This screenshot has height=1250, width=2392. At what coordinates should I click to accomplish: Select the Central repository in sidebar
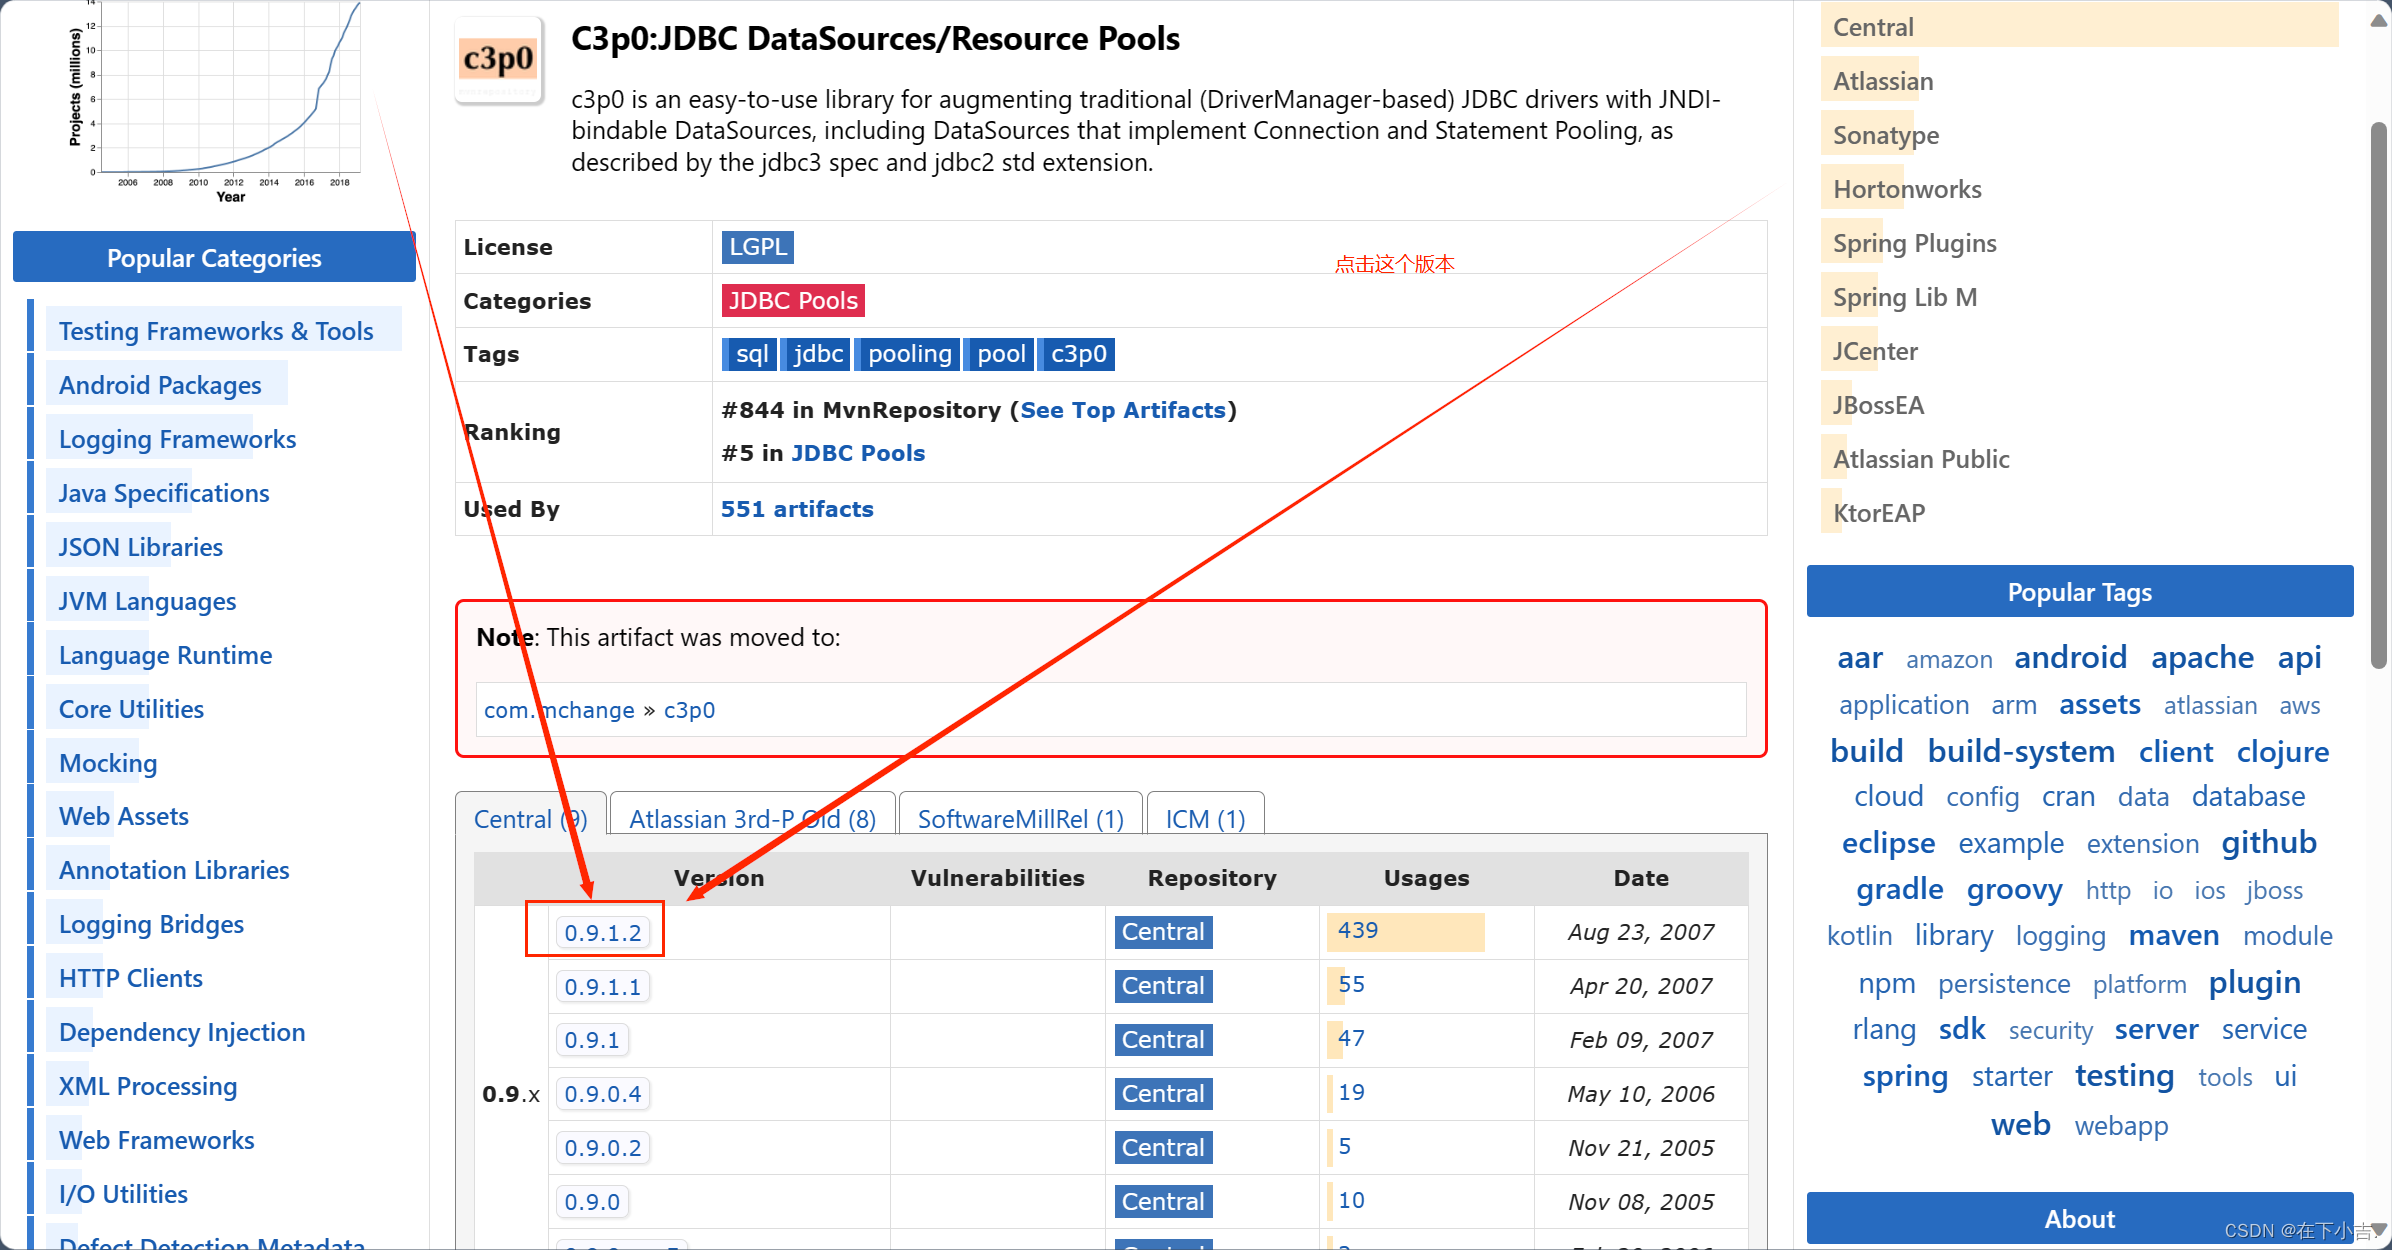coord(1873,27)
